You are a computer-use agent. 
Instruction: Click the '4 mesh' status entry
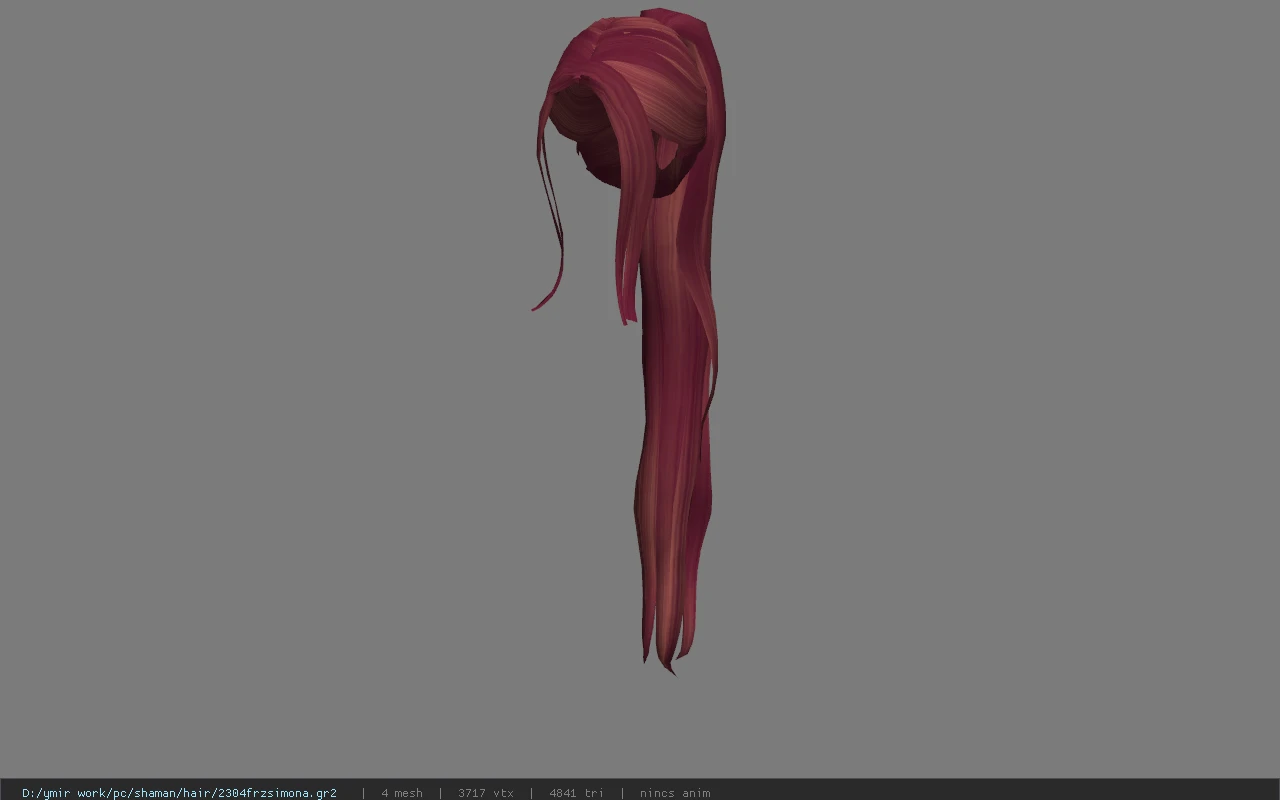pyautogui.click(x=401, y=793)
